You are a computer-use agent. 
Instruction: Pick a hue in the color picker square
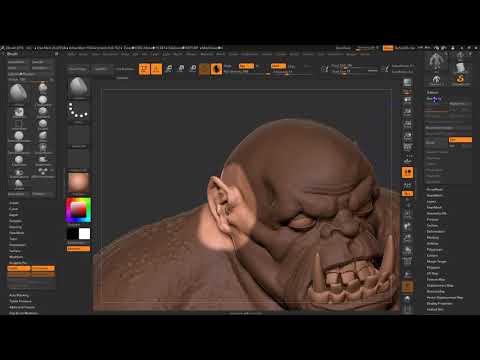pyautogui.click(x=78, y=210)
